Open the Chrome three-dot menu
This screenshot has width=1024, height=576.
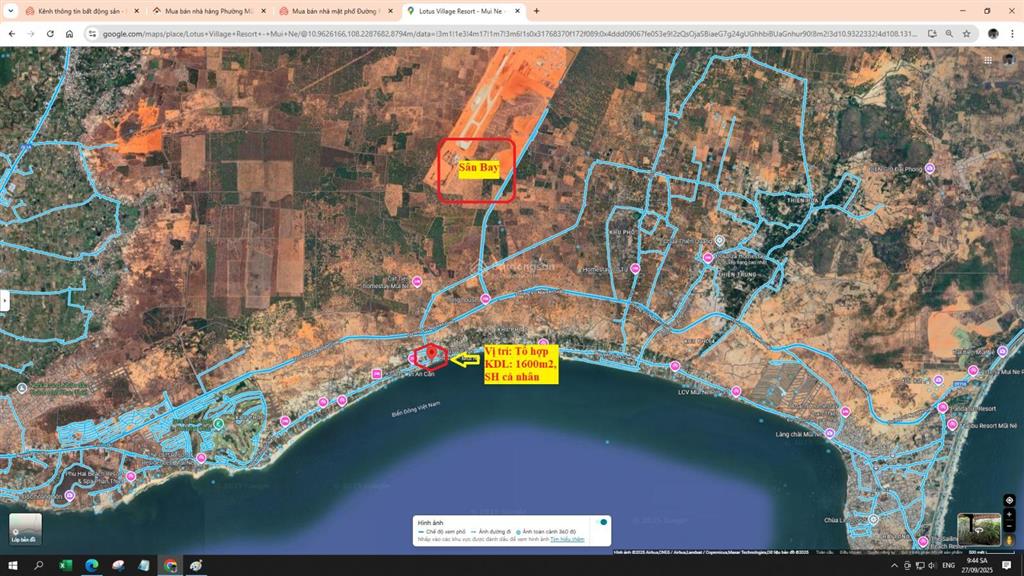1012,33
